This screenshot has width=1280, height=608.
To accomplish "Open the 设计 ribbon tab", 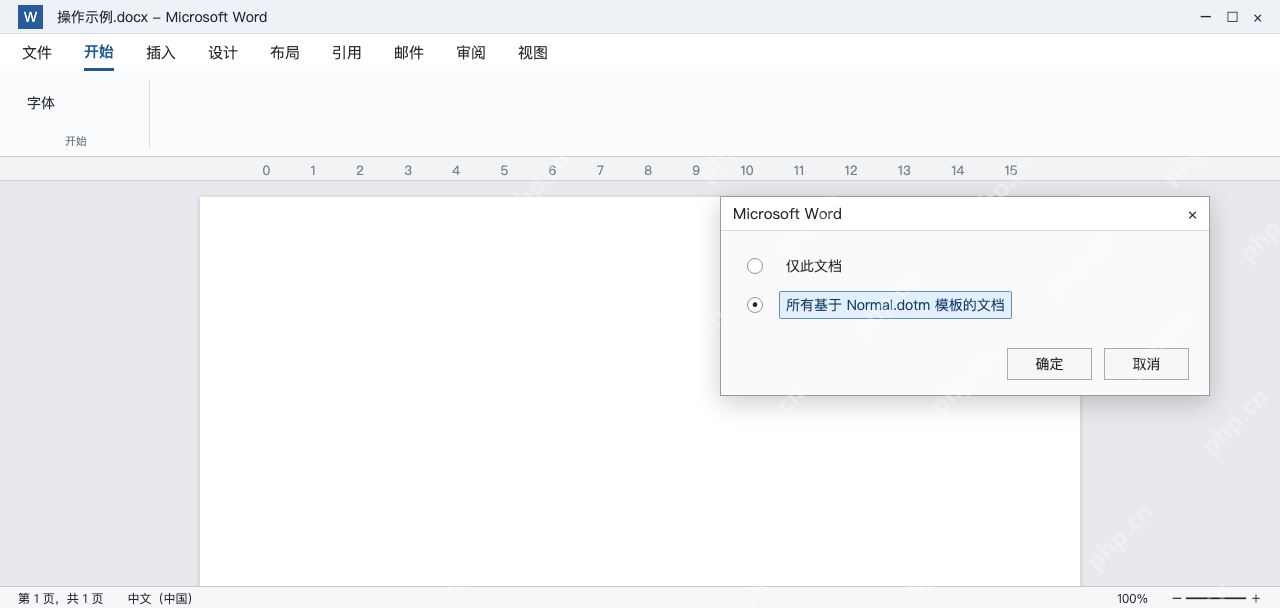I will pos(223,53).
